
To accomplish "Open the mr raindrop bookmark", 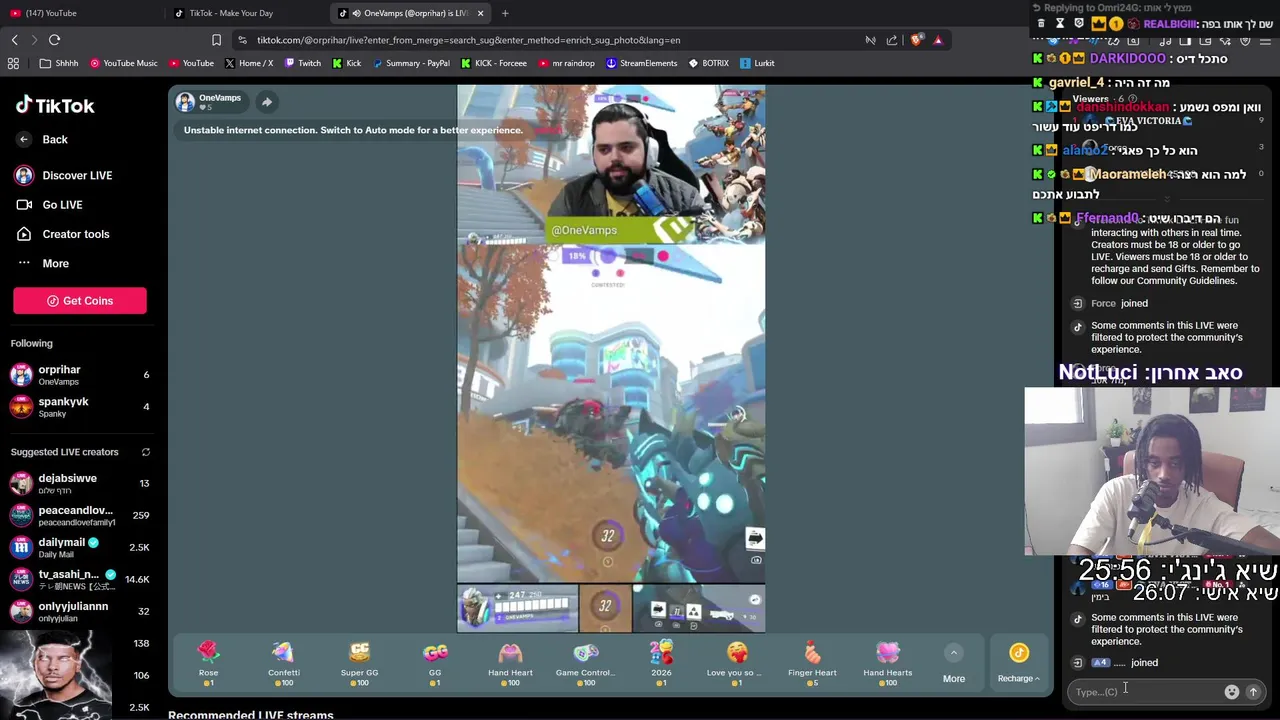I will [566, 63].
